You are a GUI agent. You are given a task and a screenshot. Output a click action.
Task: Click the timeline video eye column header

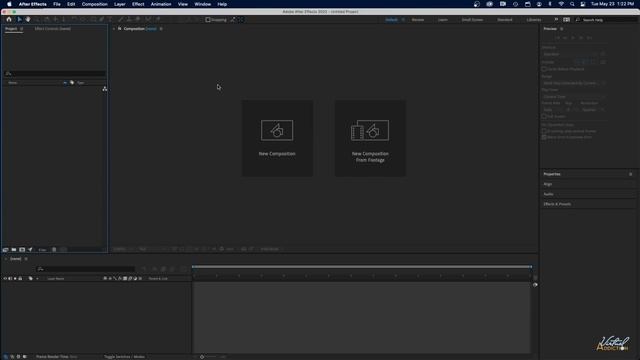(5, 278)
